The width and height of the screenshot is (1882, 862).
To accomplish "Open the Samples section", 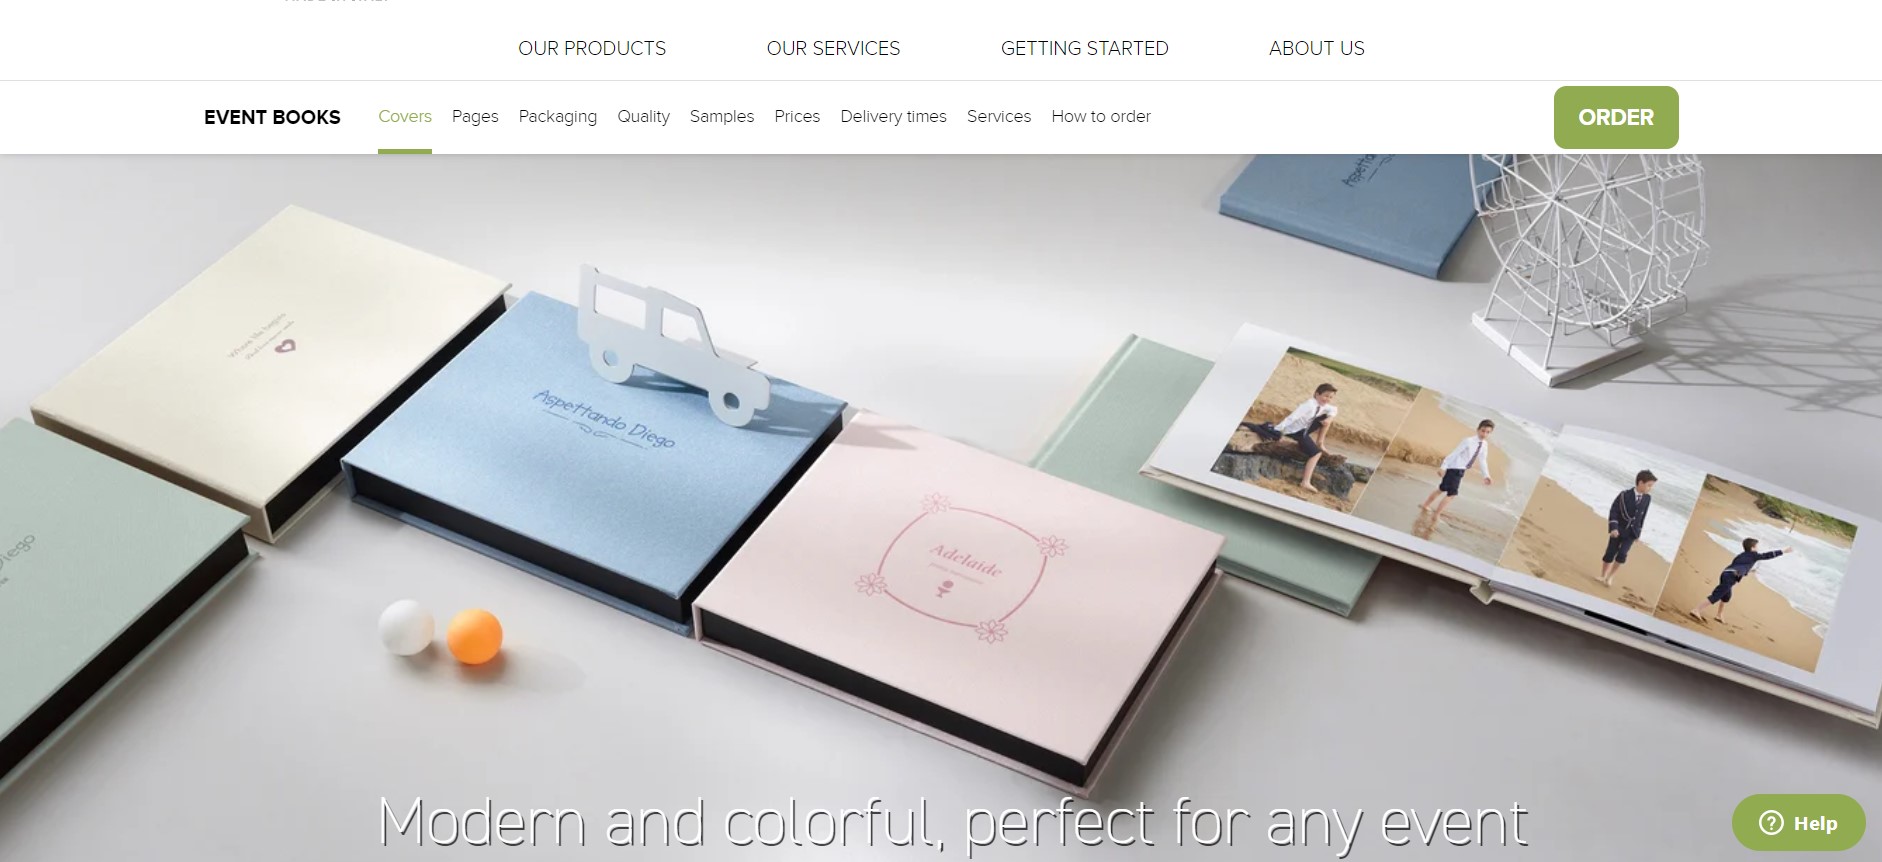I will 722,116.
